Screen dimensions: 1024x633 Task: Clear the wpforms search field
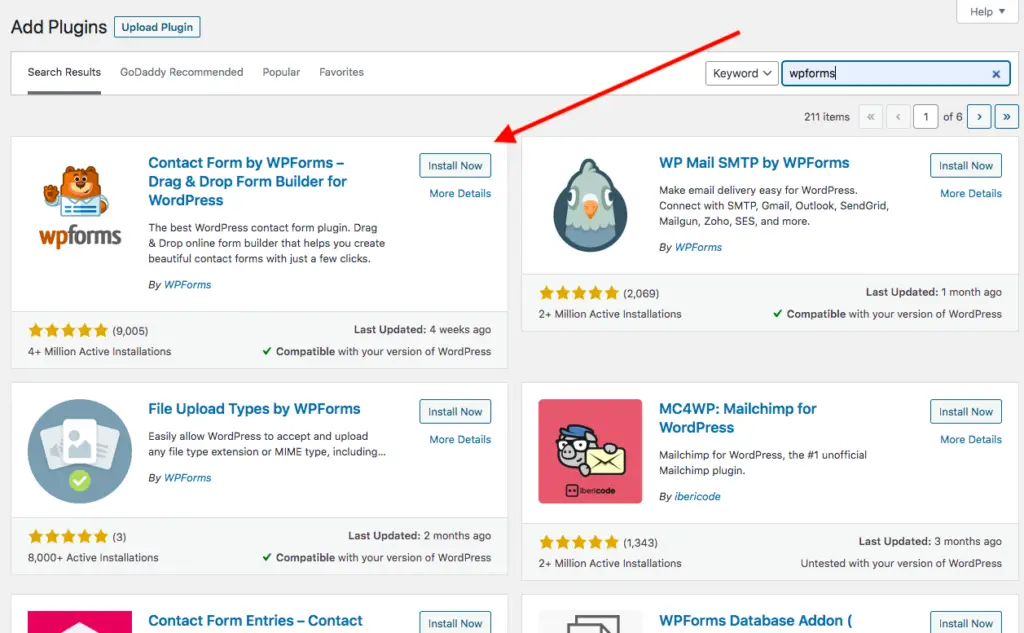[996, 74]
